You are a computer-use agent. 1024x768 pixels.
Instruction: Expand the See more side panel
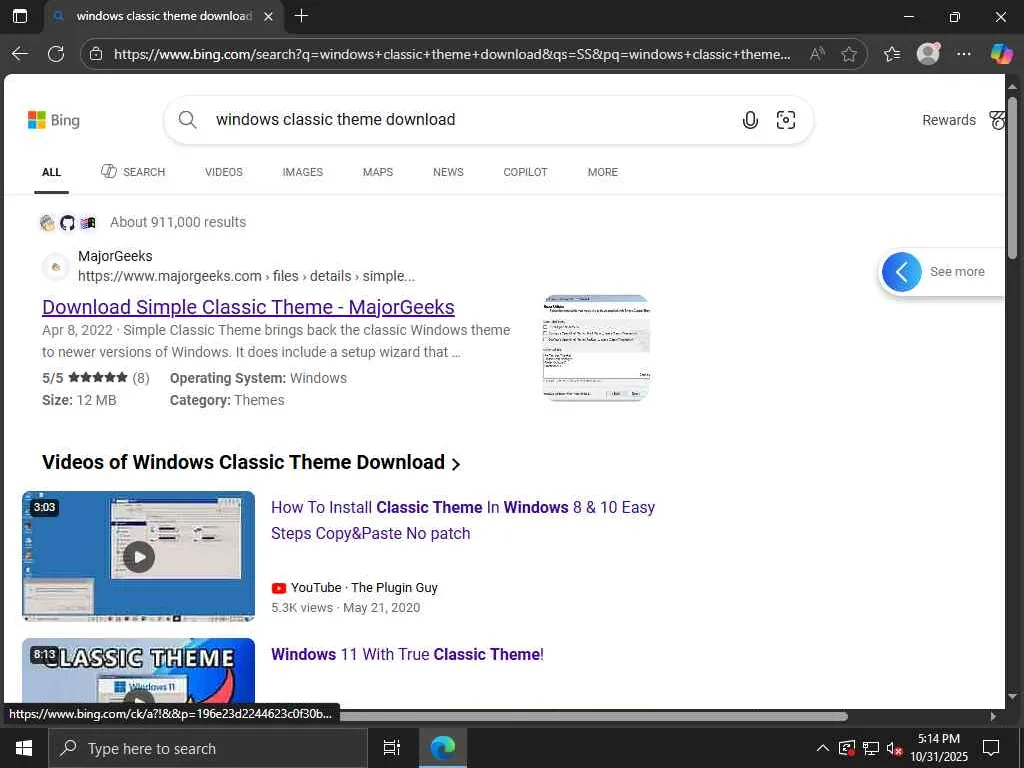[940, 272]
